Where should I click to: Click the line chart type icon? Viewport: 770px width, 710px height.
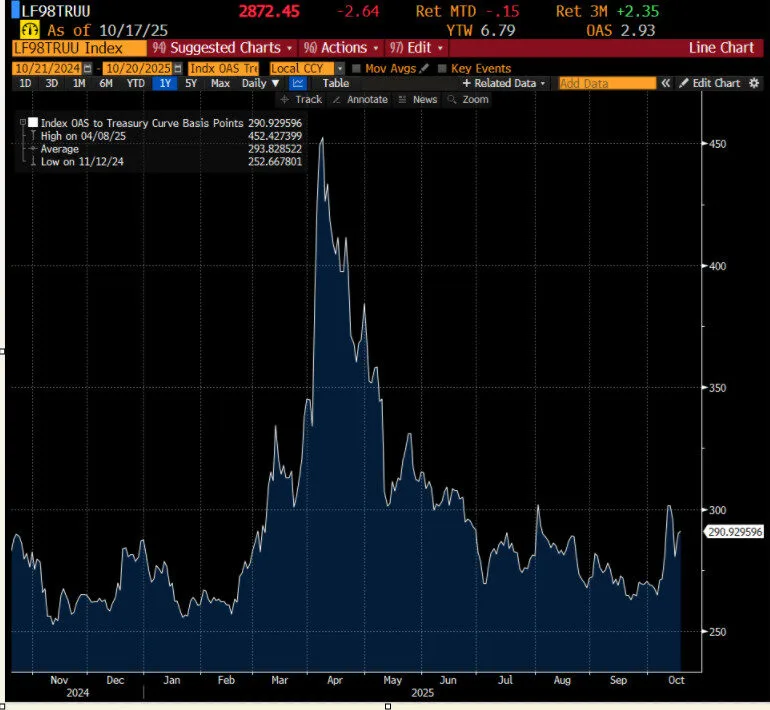297,83
